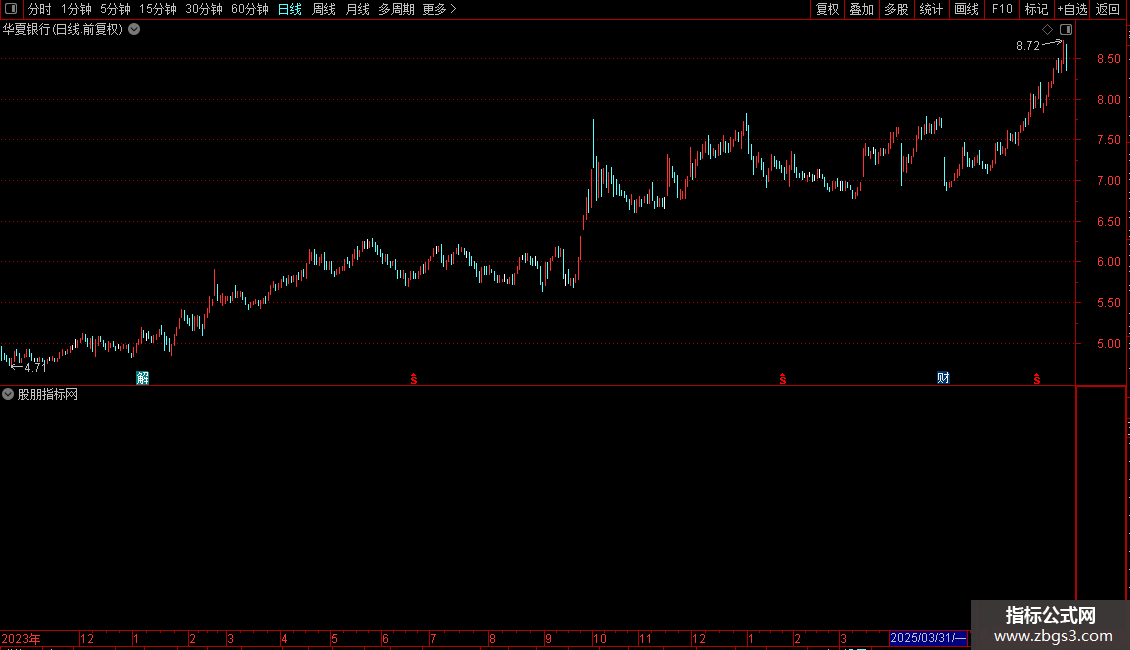This screenshot has width=1130, height=650.
Task: Click the 解 info marker below the chart
Action: (x=143, y=378)
